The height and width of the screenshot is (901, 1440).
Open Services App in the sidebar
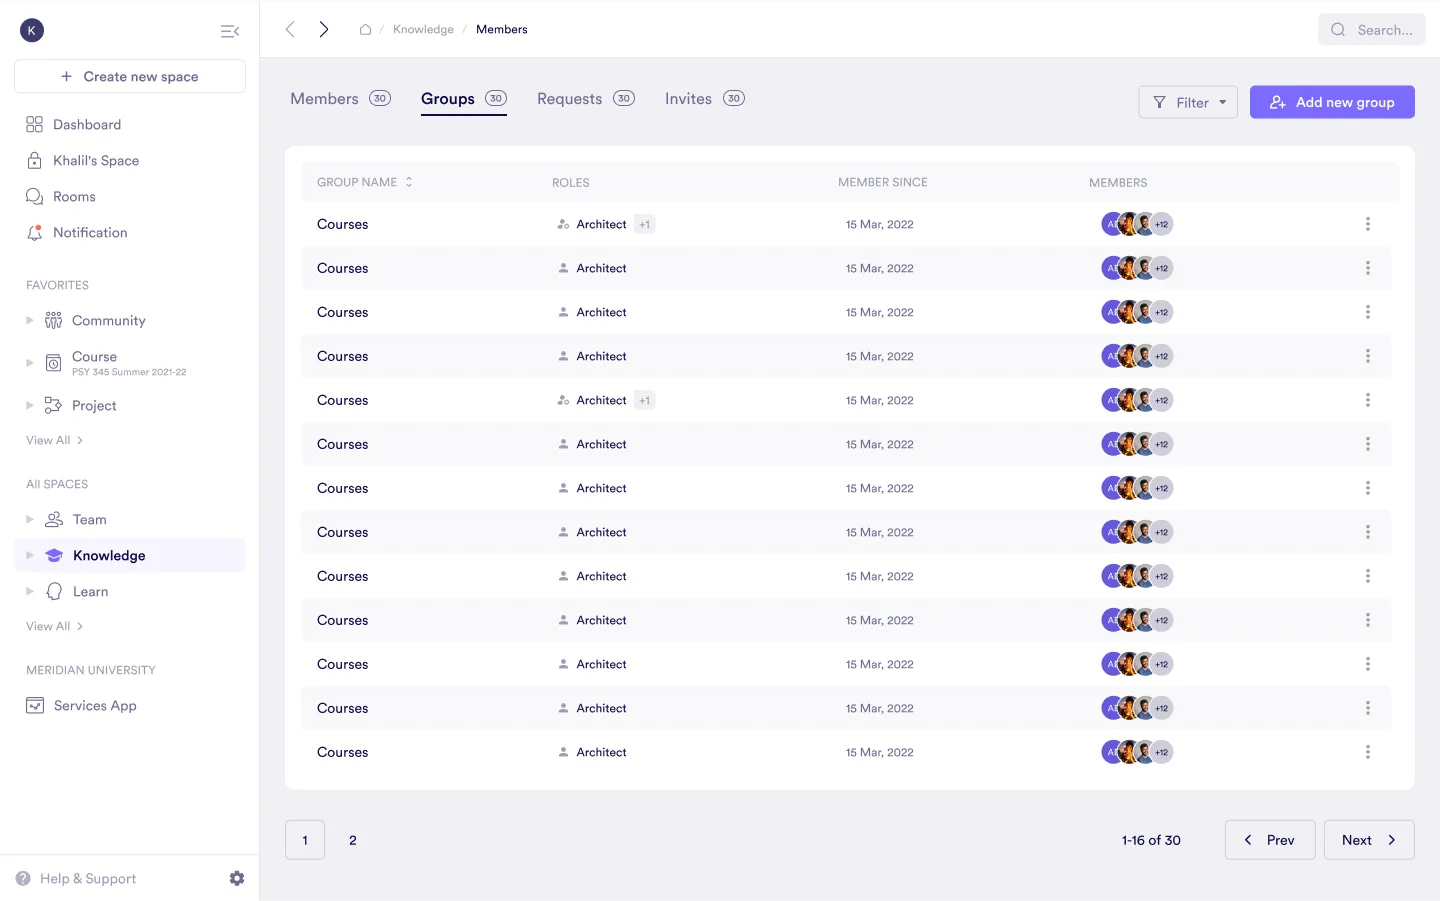pyautogui.click(x=95, y=706)
